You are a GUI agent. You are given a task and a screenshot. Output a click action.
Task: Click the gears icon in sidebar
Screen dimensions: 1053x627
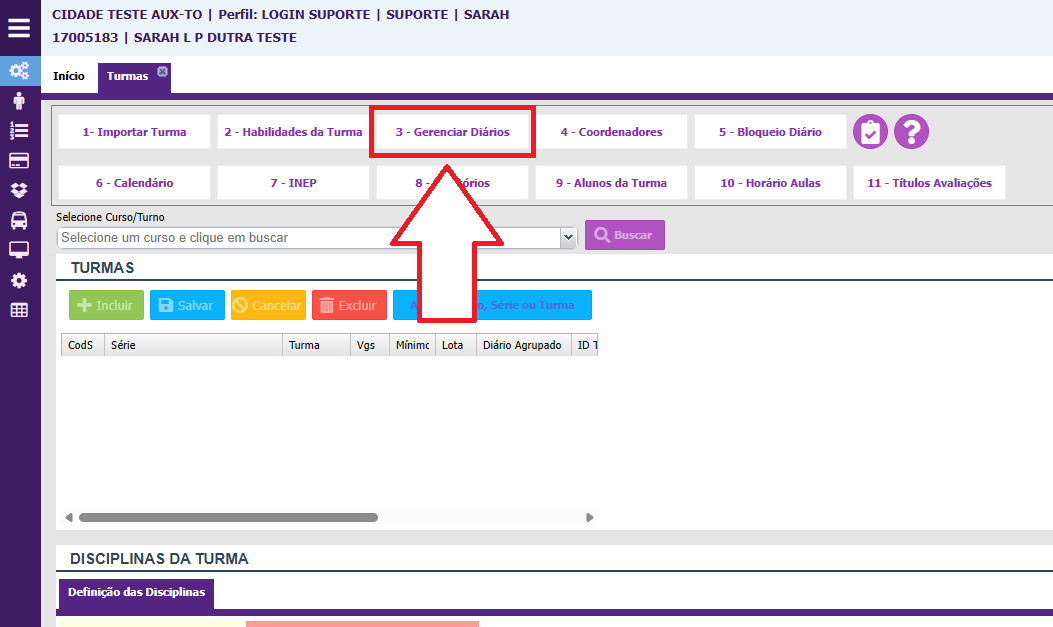(19, 71)
